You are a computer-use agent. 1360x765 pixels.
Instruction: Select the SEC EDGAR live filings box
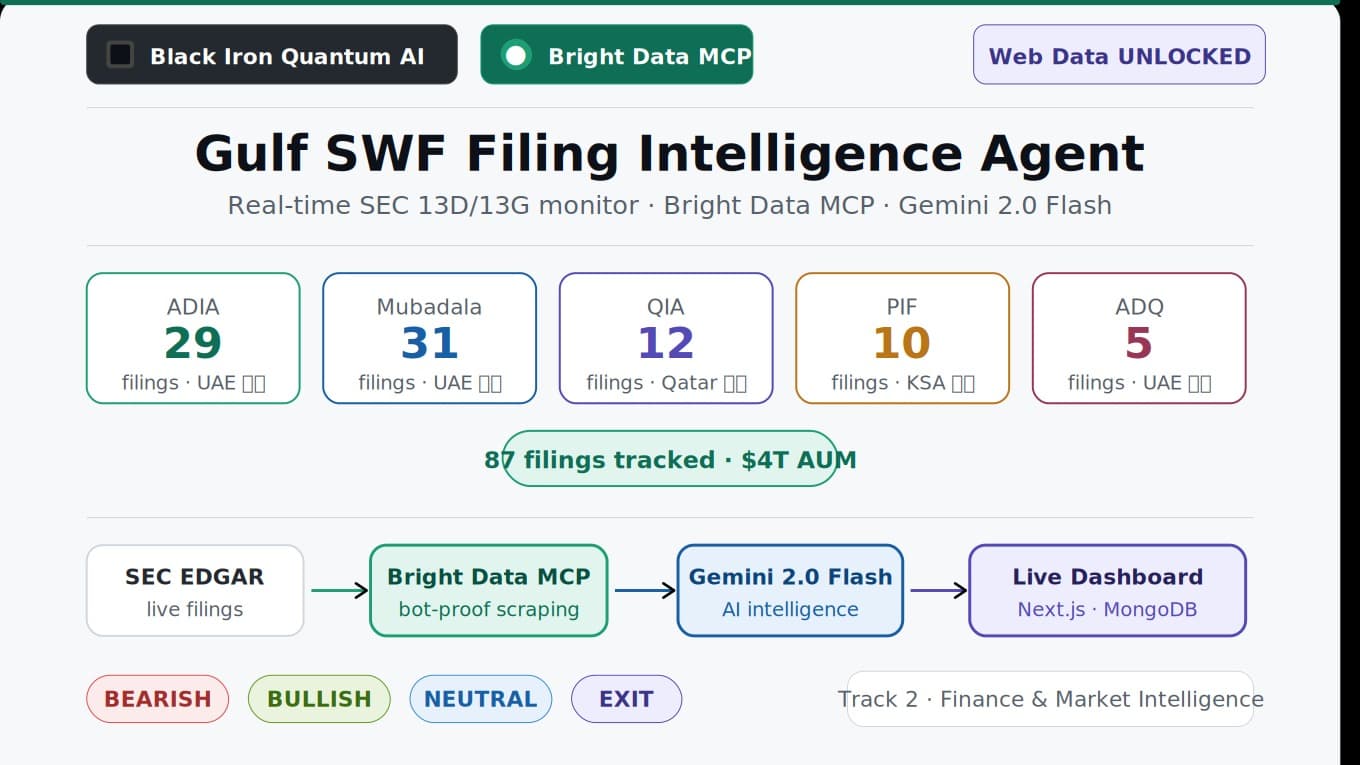(195, 590)
